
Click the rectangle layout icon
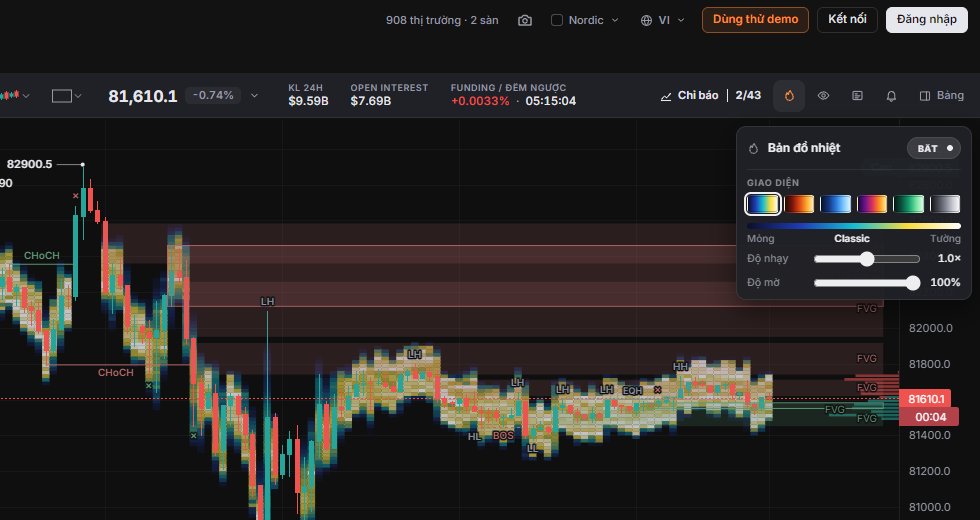pyautogui.click(x=61, y=96)
